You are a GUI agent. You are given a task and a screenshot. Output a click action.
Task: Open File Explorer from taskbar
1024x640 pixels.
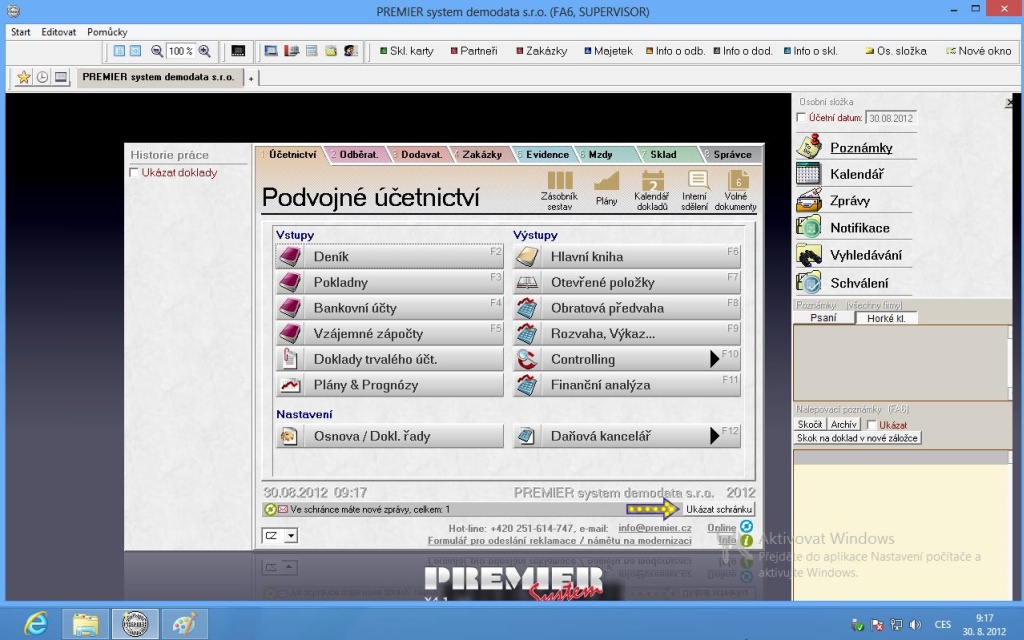pos(86,624)
